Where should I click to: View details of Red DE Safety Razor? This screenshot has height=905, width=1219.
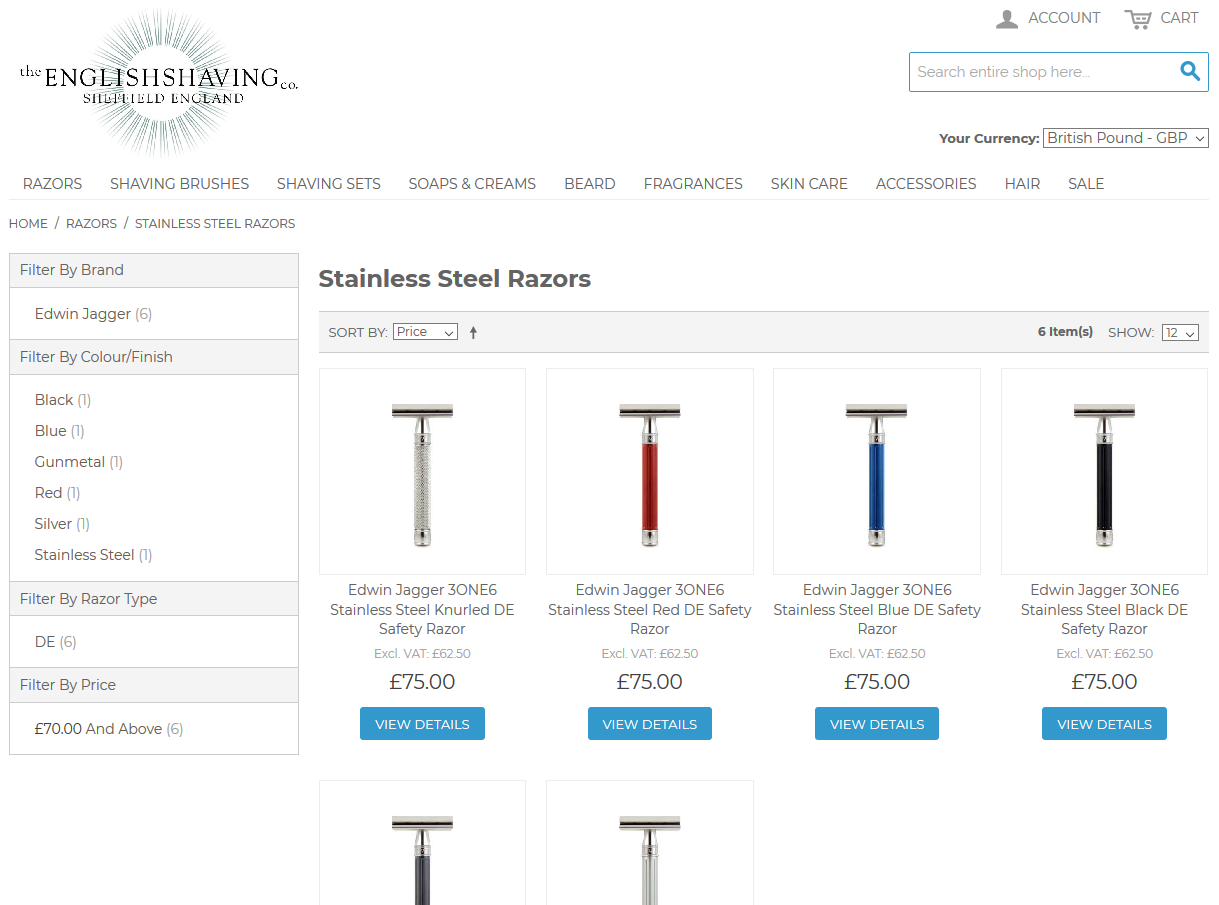pyautogui.click(x=650, y=724)
